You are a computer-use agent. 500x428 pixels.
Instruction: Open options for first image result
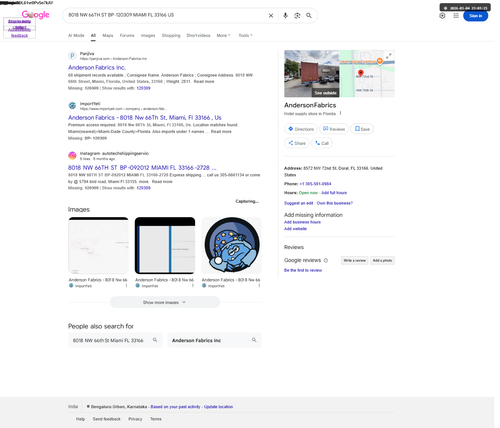[126, 286]
